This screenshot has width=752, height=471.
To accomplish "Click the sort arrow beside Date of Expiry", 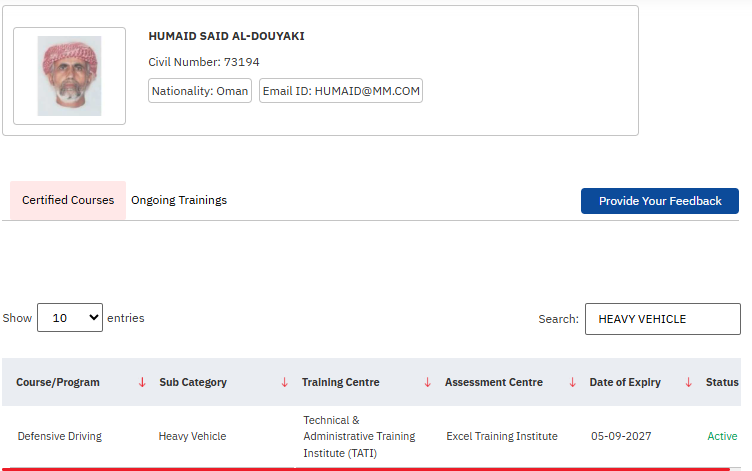I will pos(688,382).
